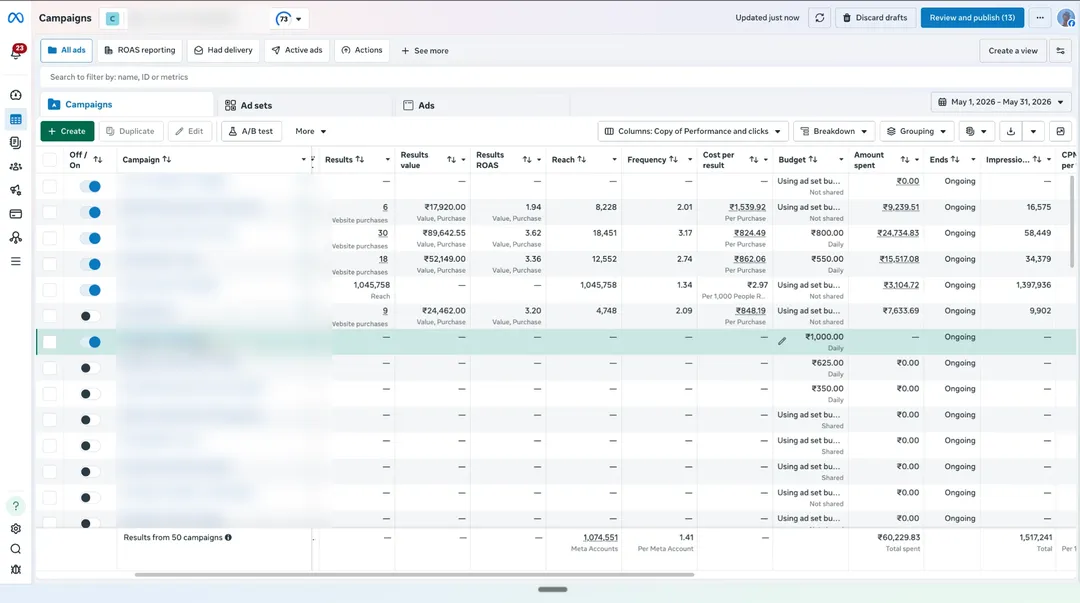This screenshot has height=603, width=1080.
Task: Open the ₹24,734.83 amount spent link
Action: pyautogui.click(x=897, y=233)
